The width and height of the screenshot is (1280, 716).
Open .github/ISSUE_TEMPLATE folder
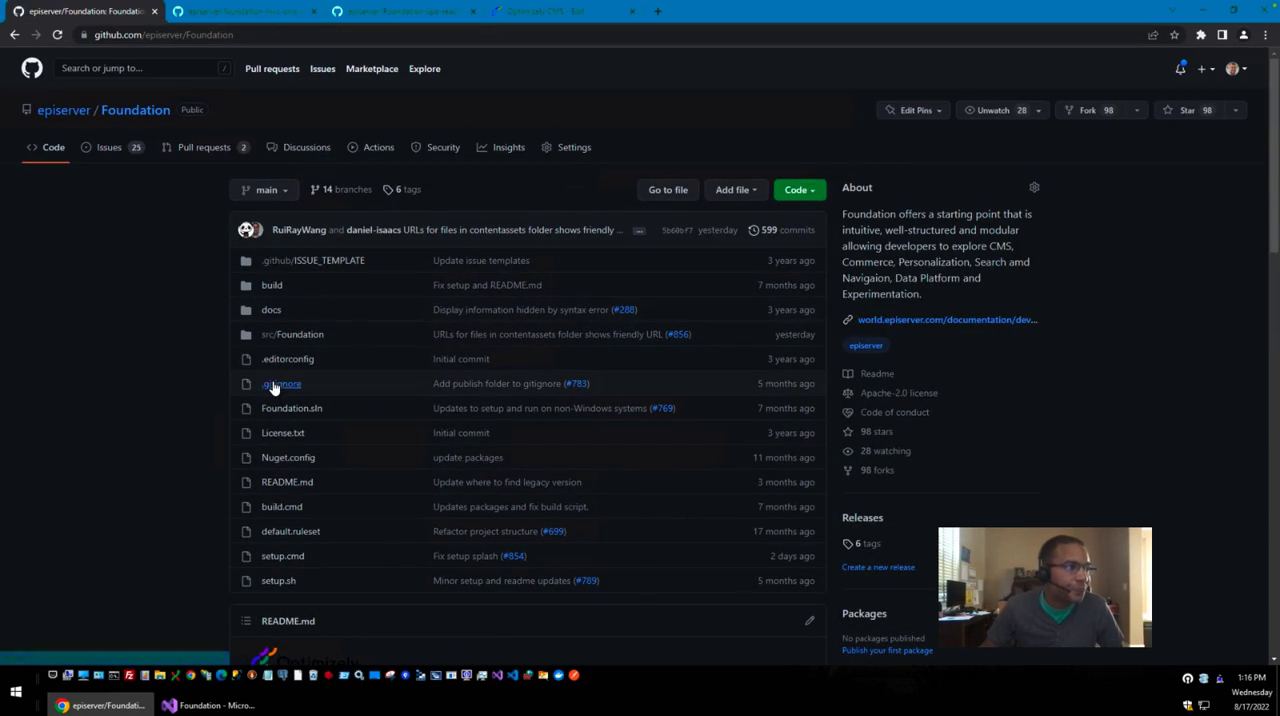(313, 260)
